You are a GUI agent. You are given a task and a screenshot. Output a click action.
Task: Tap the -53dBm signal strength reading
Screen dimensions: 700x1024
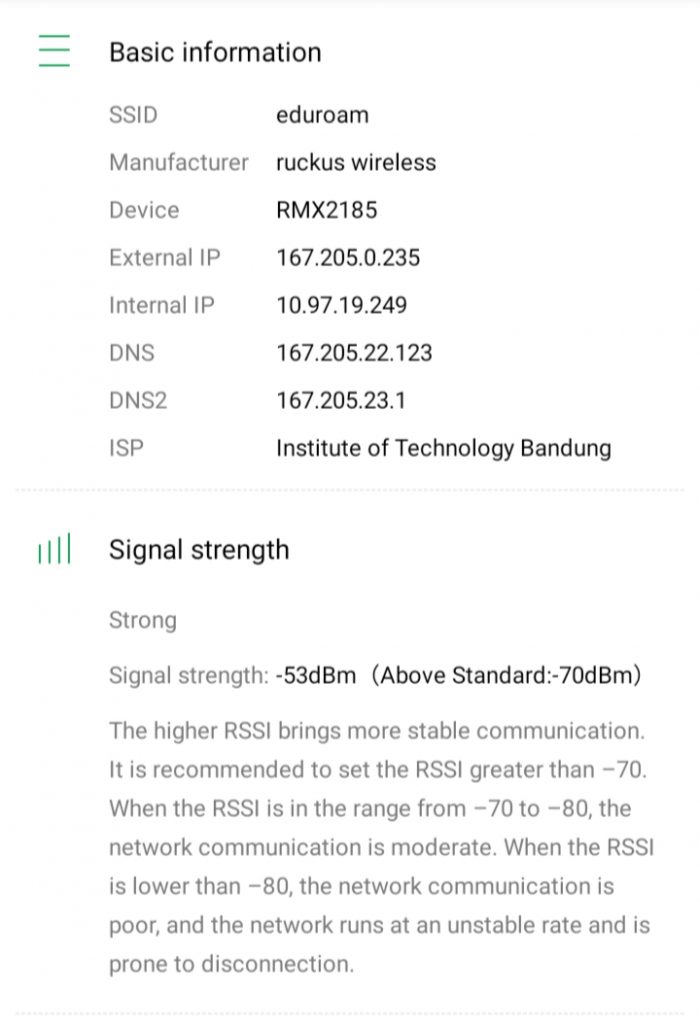tap(316, 676)
